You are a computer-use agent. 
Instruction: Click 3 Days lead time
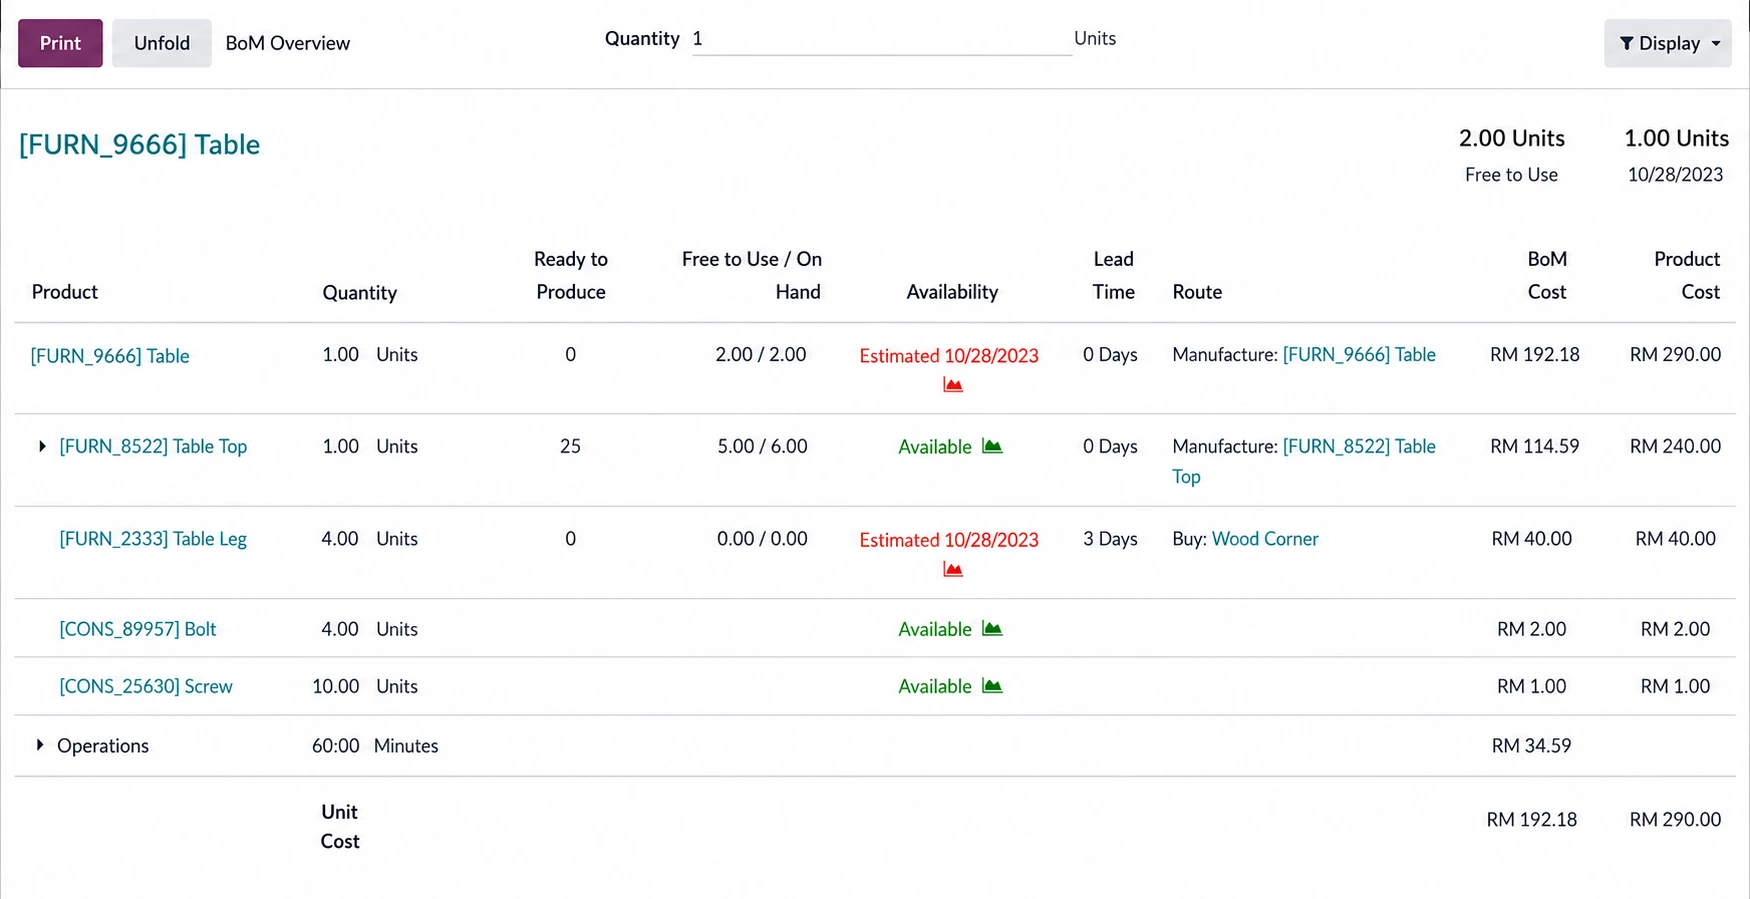(1110, 539)
